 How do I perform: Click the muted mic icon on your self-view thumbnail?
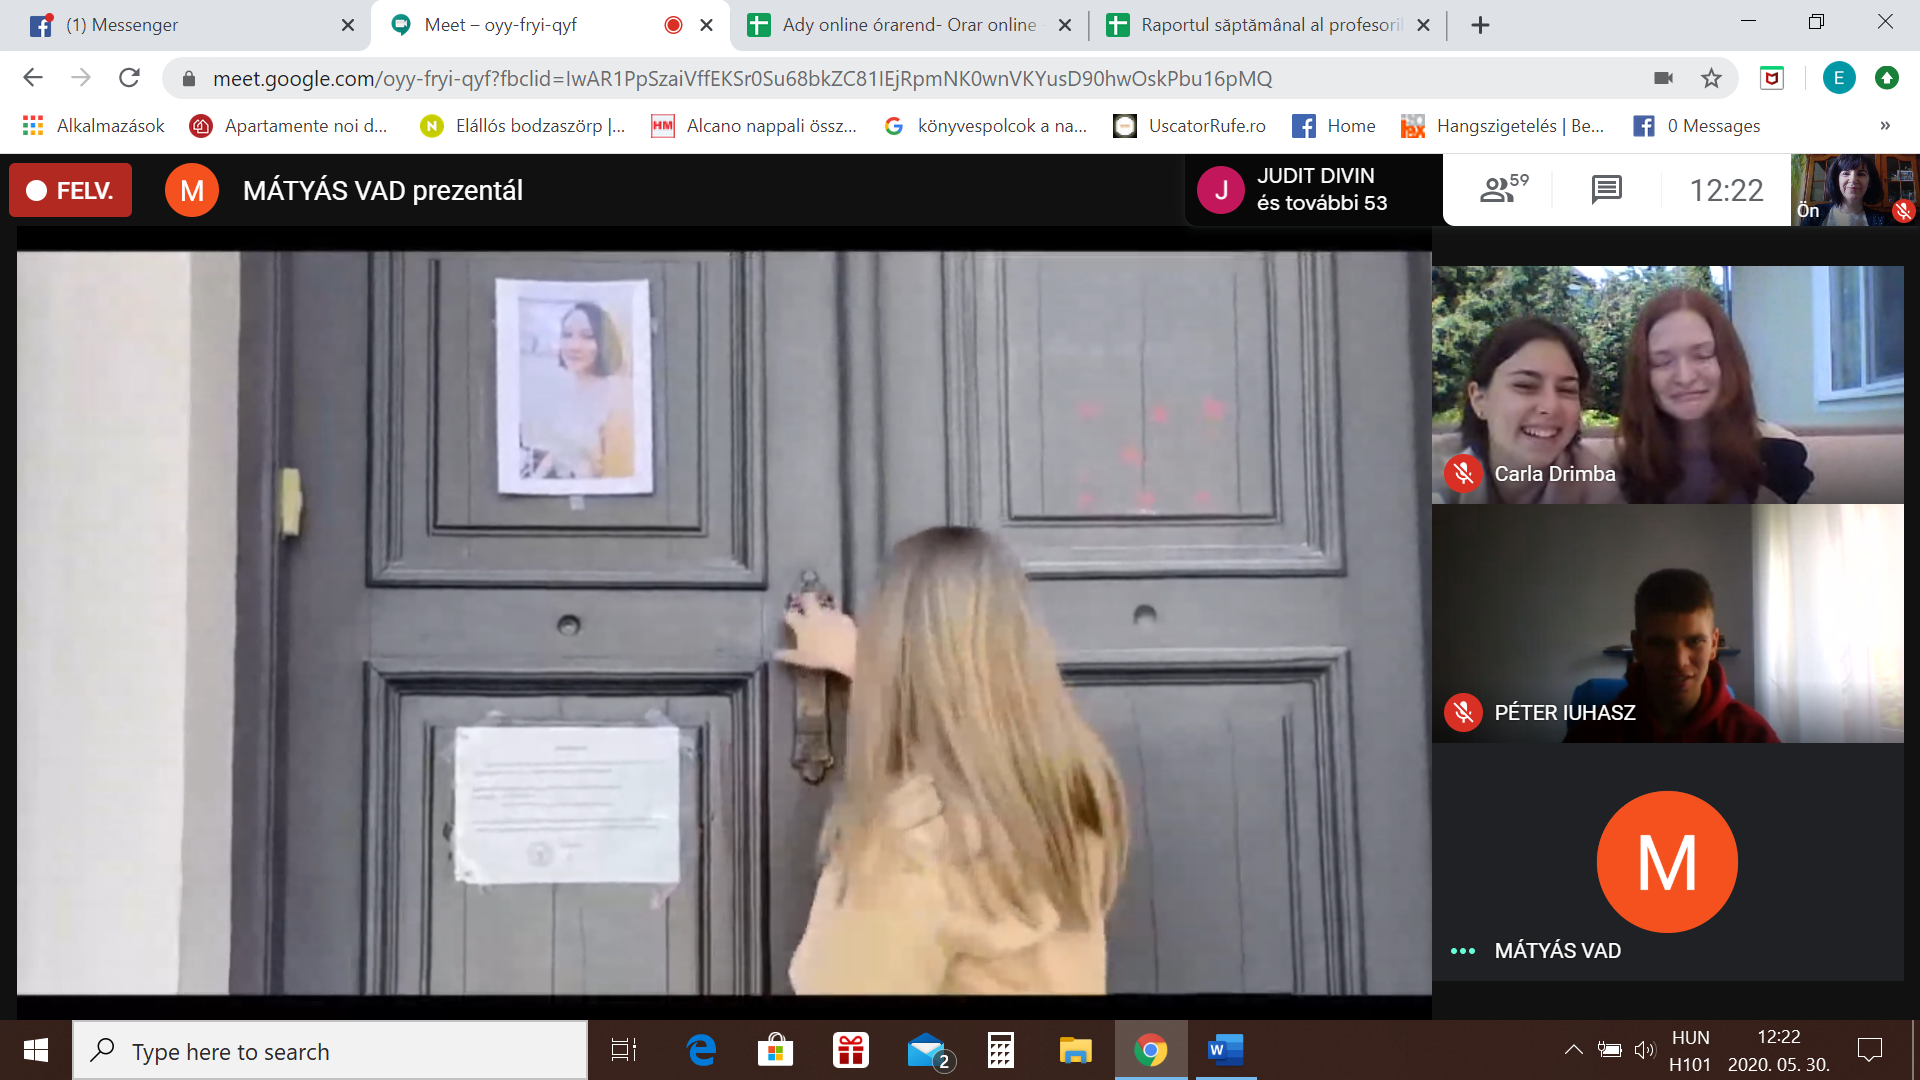[1902, 211]
